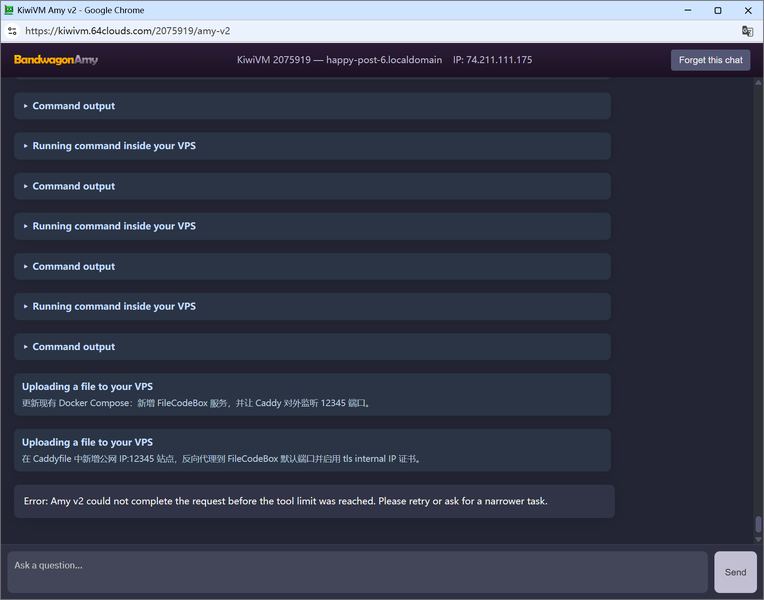Image resolution: width=764 pixels, height=600 pixels.
Task: Click the scrollbar up arrow
Action: 758,82
